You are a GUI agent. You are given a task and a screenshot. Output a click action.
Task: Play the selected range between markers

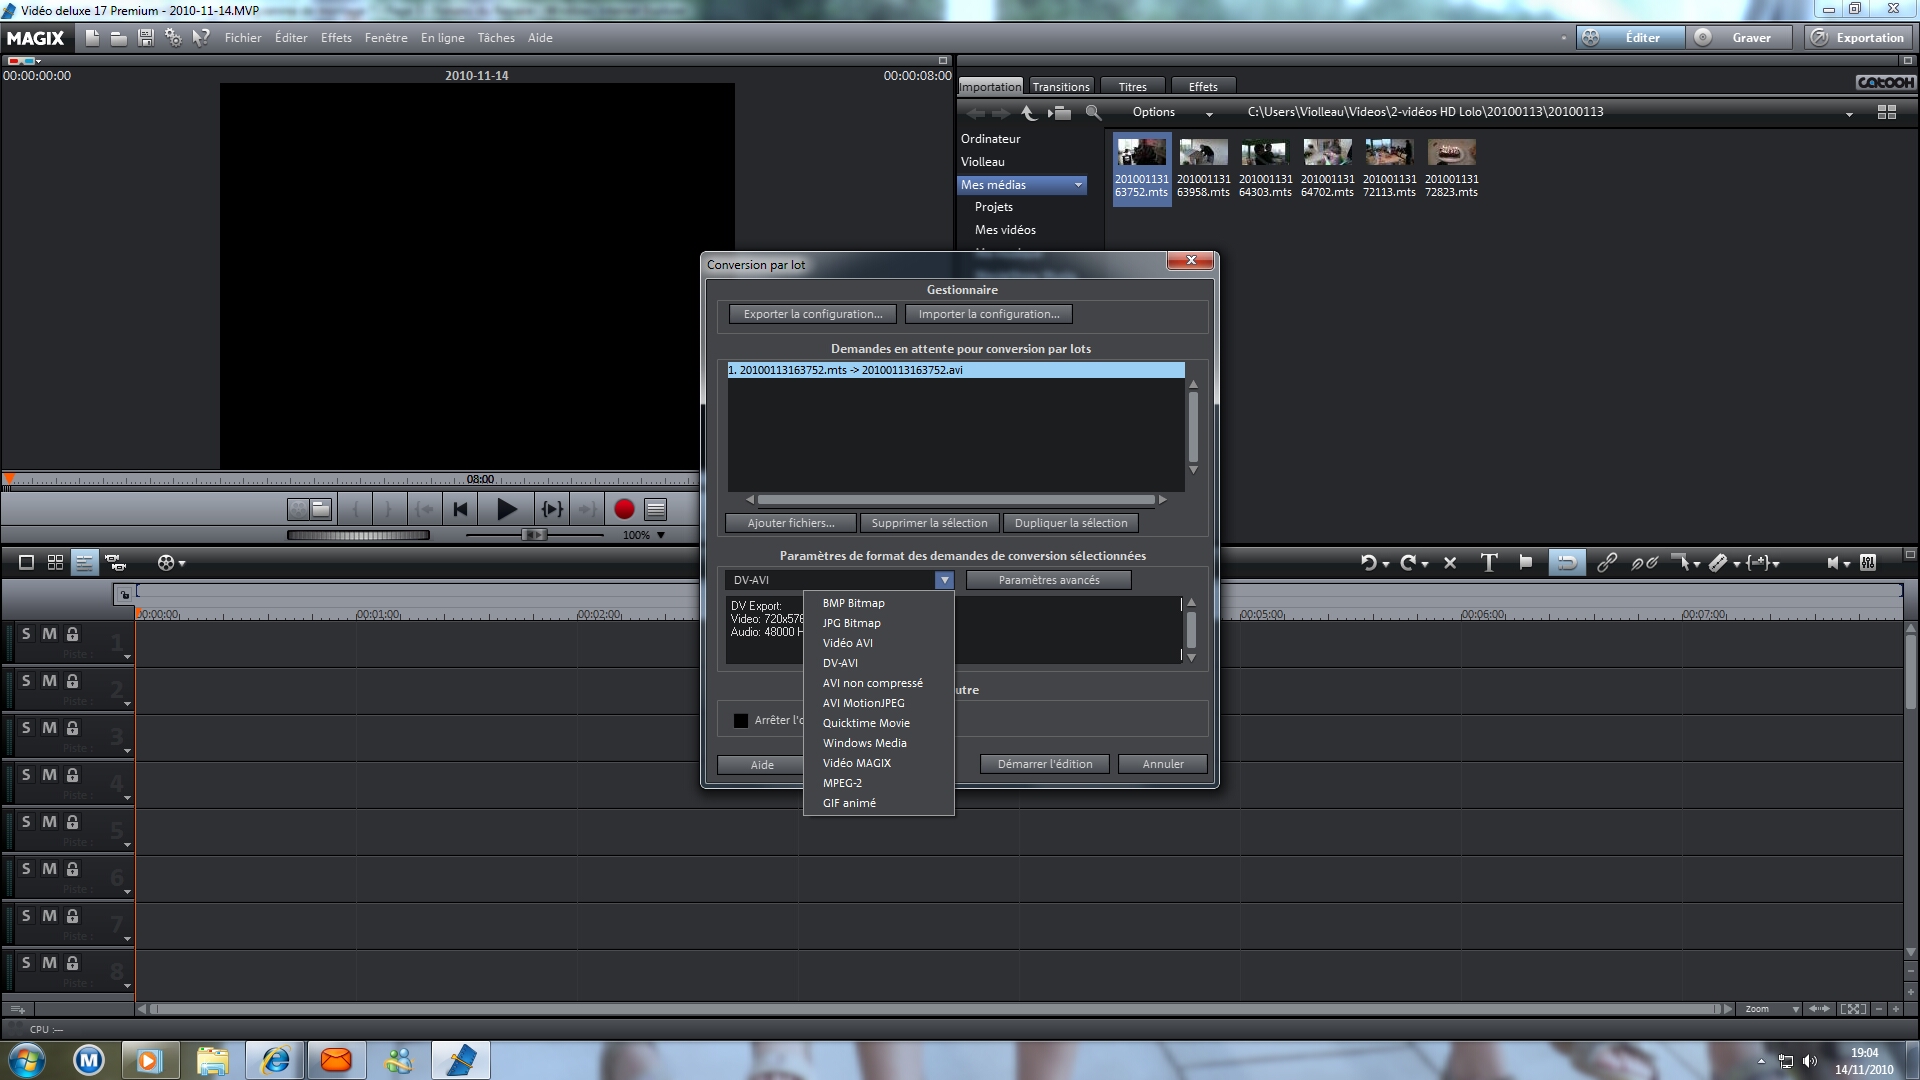pos(552,509)
